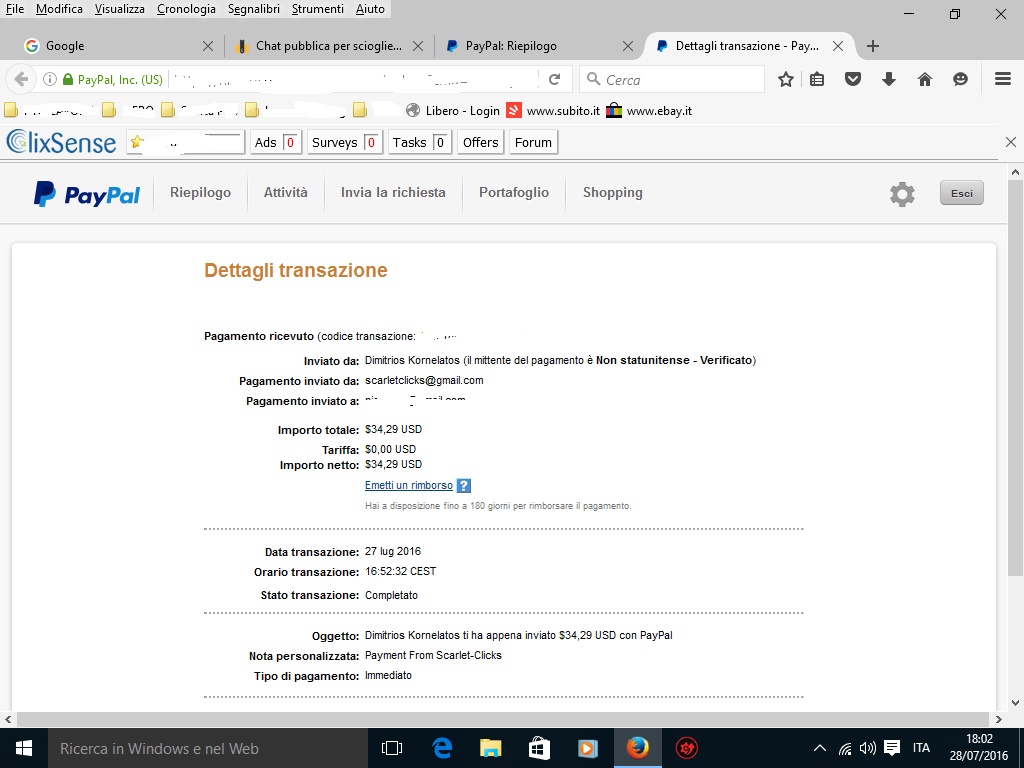Click the site info icon in address bar
Image resolution: width=1024 pixels, height=768 pixels.
click(50, 80)
